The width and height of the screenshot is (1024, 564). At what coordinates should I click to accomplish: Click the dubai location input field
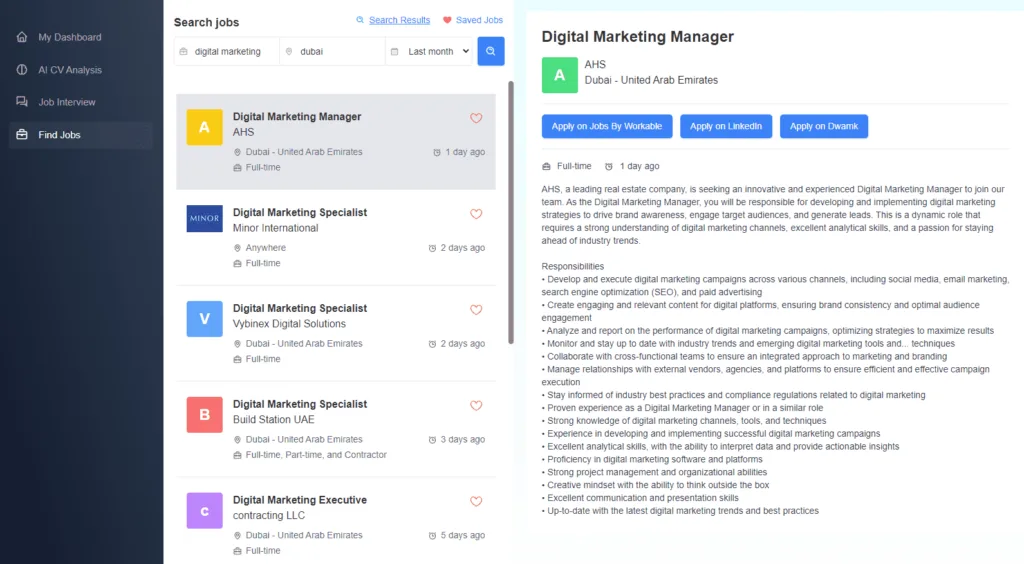pyautogui.click(x=335, y=51)
